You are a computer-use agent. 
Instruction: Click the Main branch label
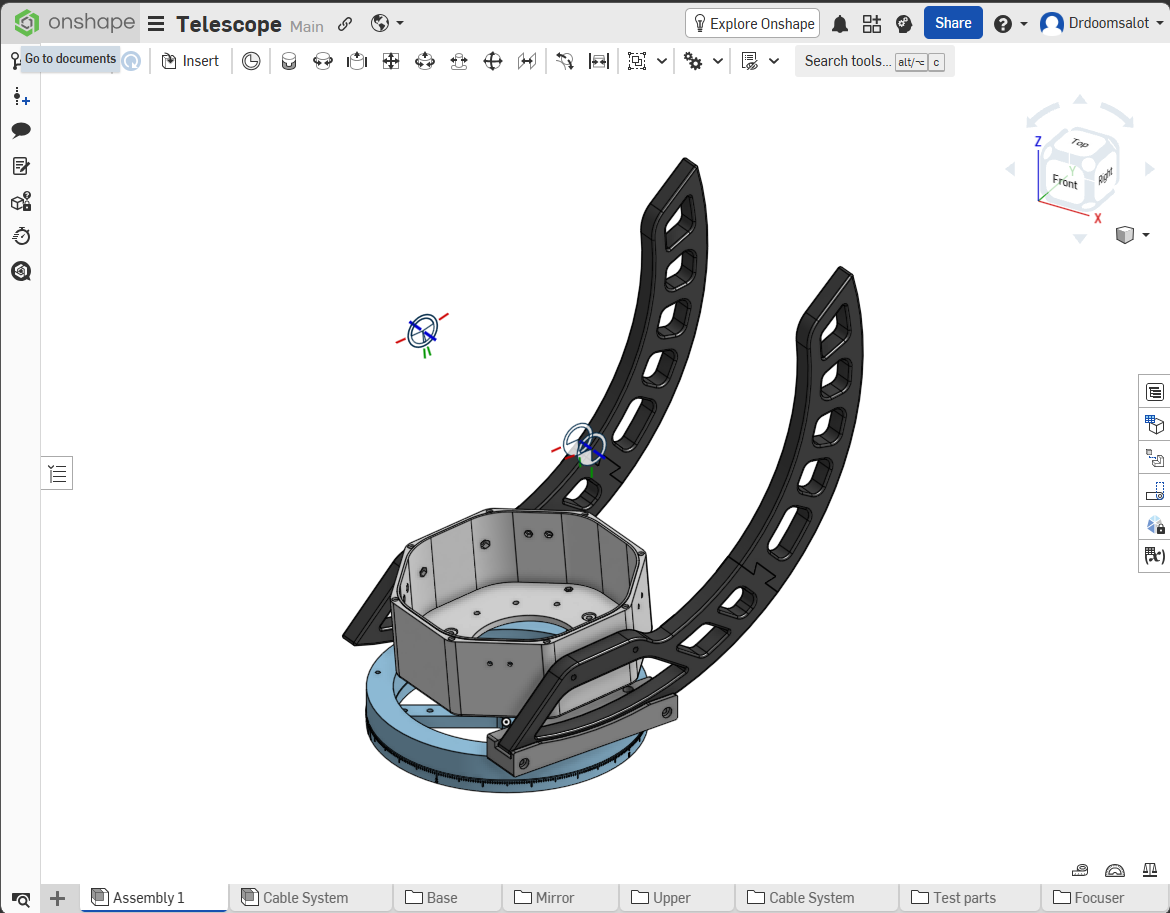coord(307,26)
